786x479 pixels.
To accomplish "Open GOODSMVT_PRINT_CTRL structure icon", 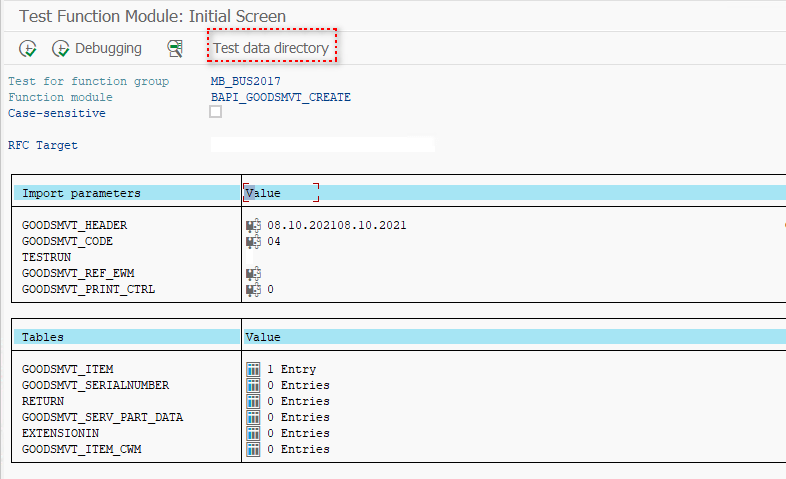I will 253,289.
